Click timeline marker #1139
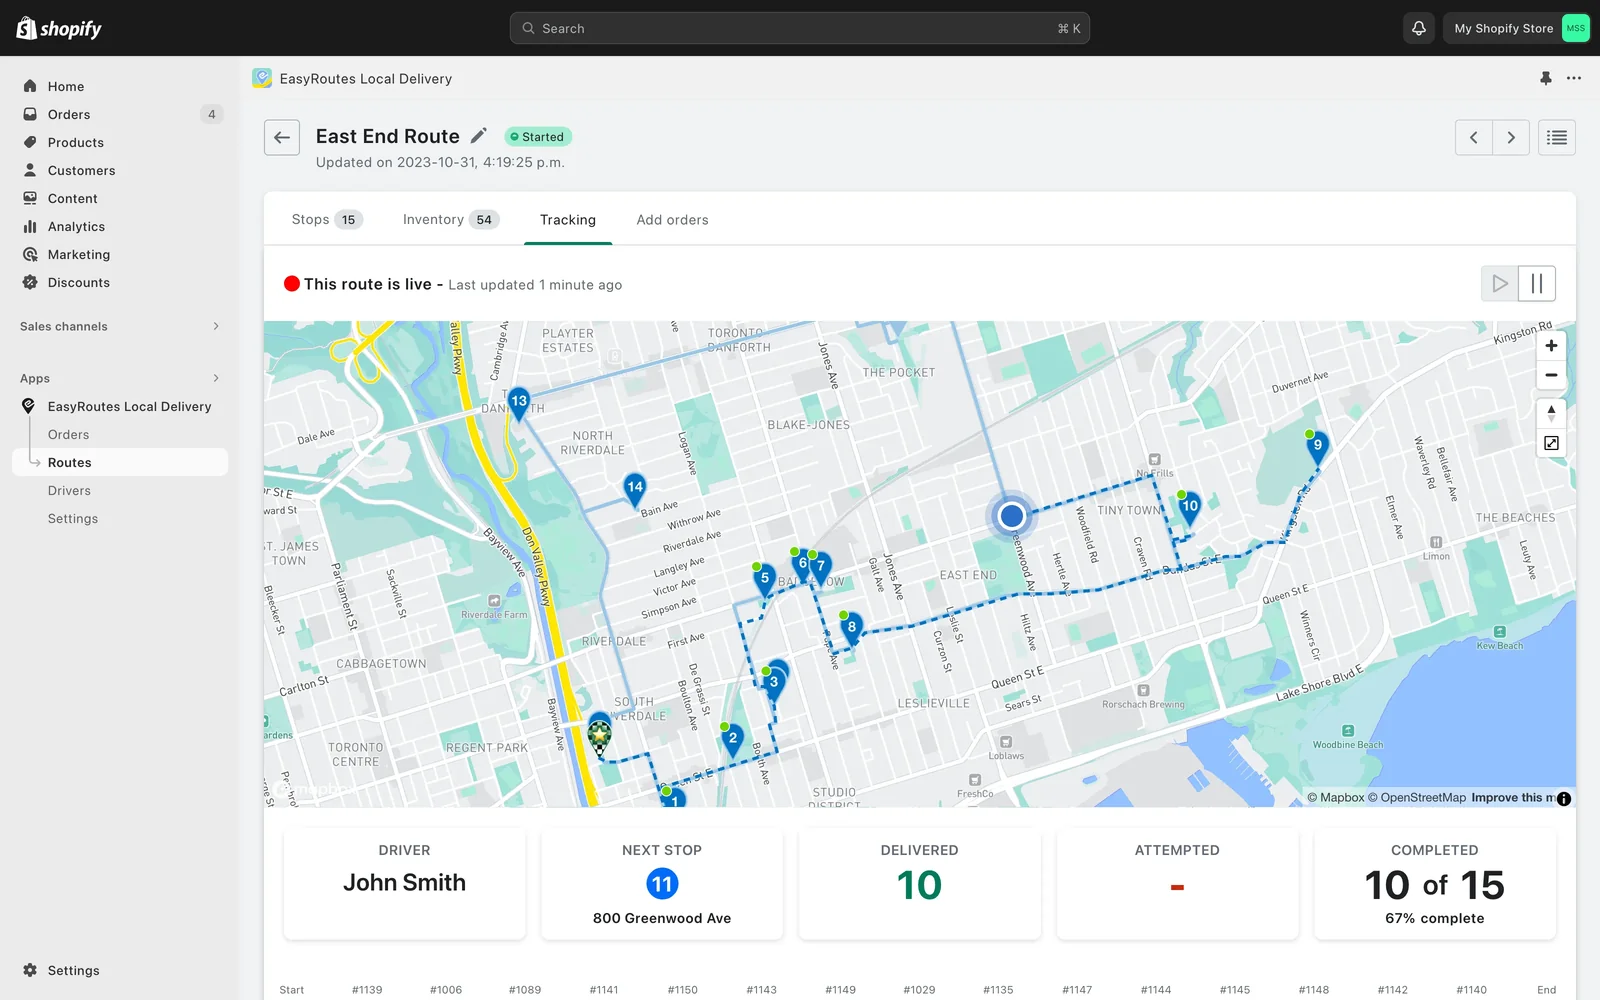Viewport: 1600px width, 1000px height. (367, 990)
